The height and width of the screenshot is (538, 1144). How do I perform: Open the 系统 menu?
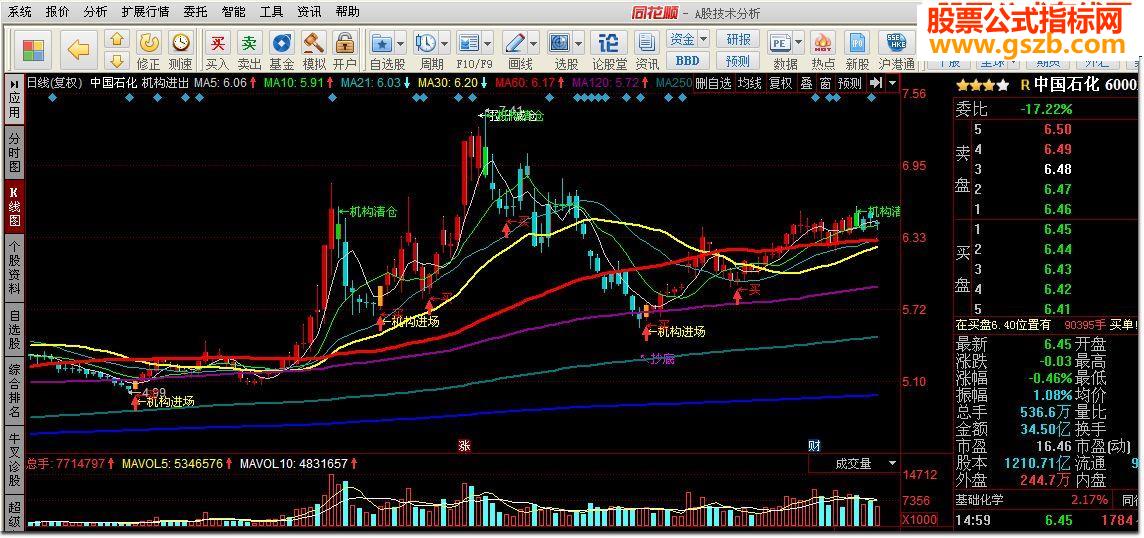pyautogui.click(x=20, y=12)
